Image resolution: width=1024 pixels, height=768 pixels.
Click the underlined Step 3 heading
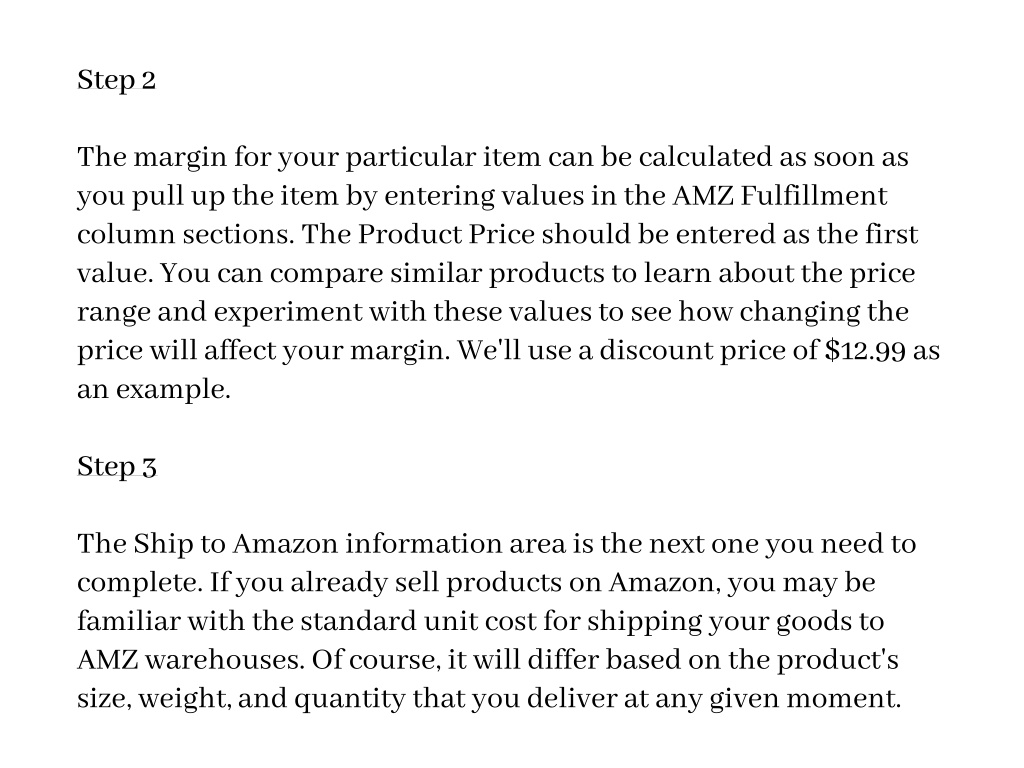coord(117,467)
